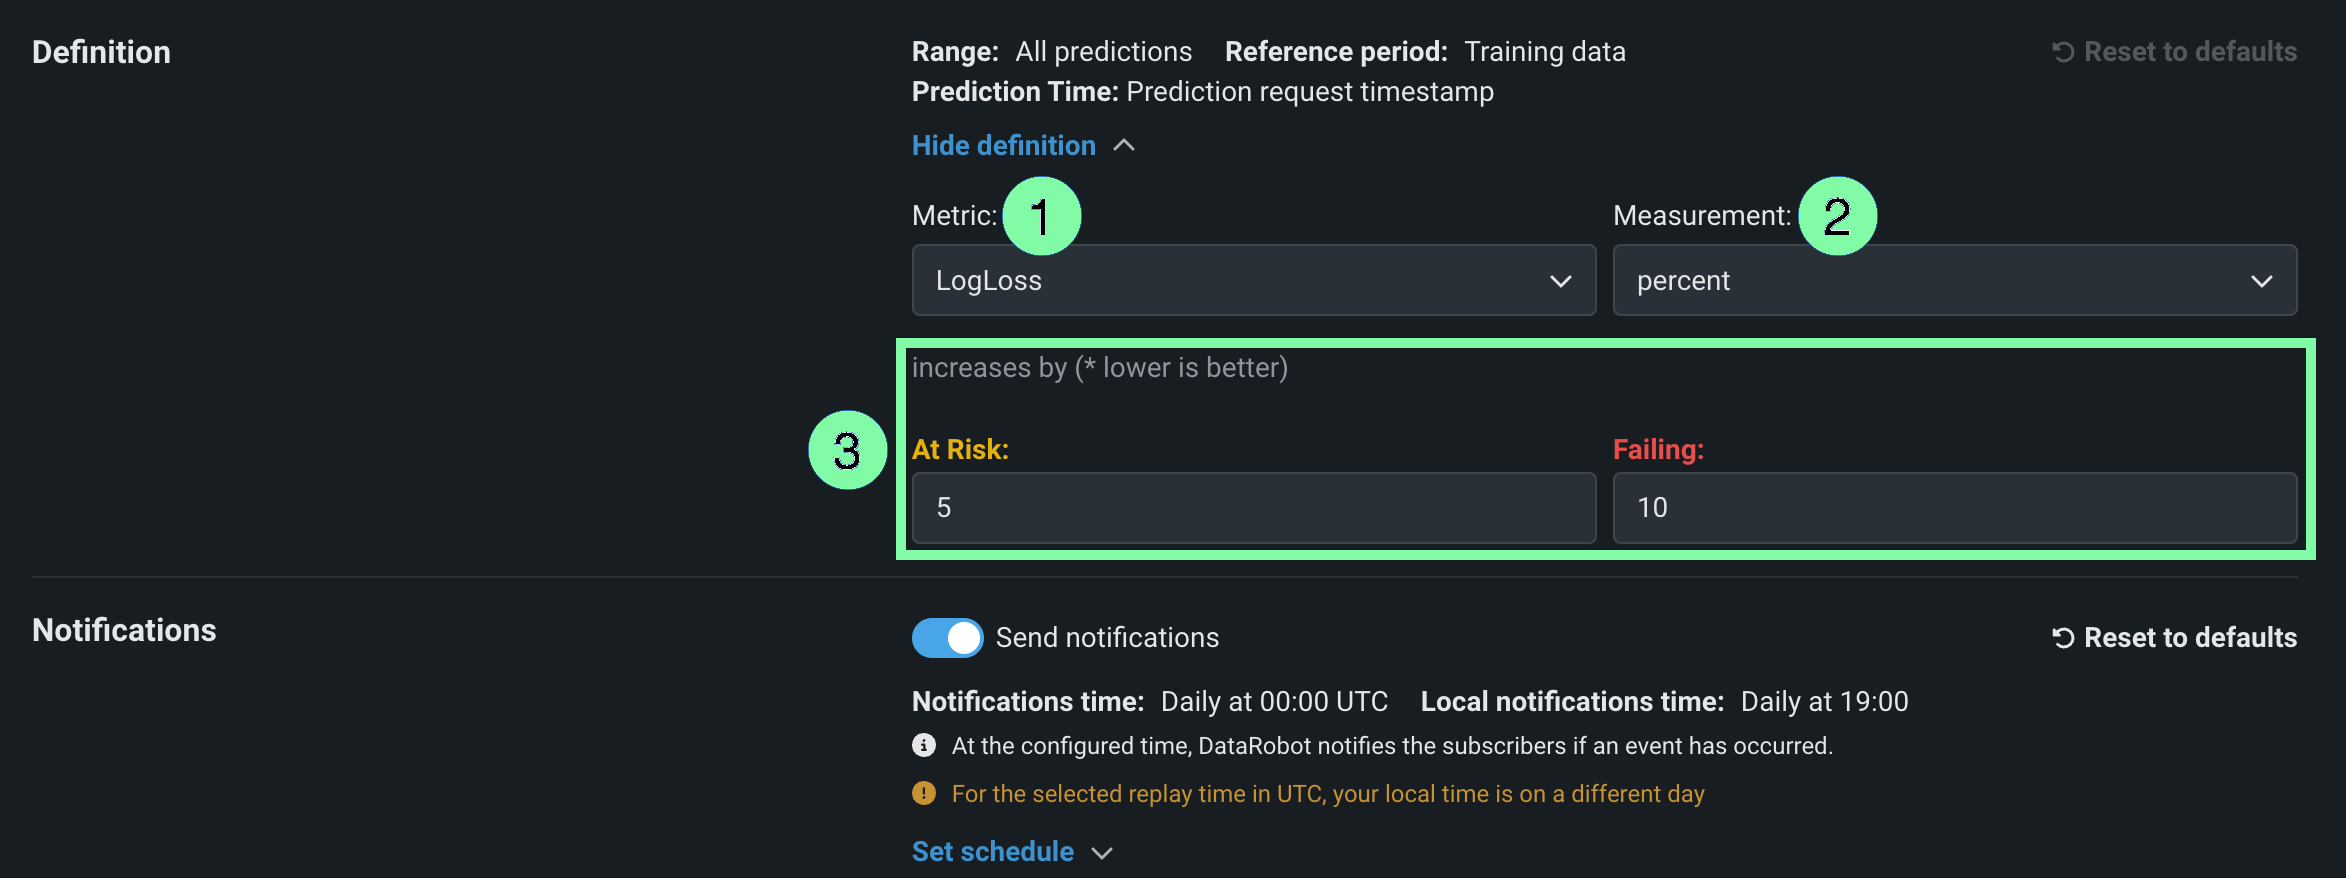Expand the Set schedule section

pos(992,852)
